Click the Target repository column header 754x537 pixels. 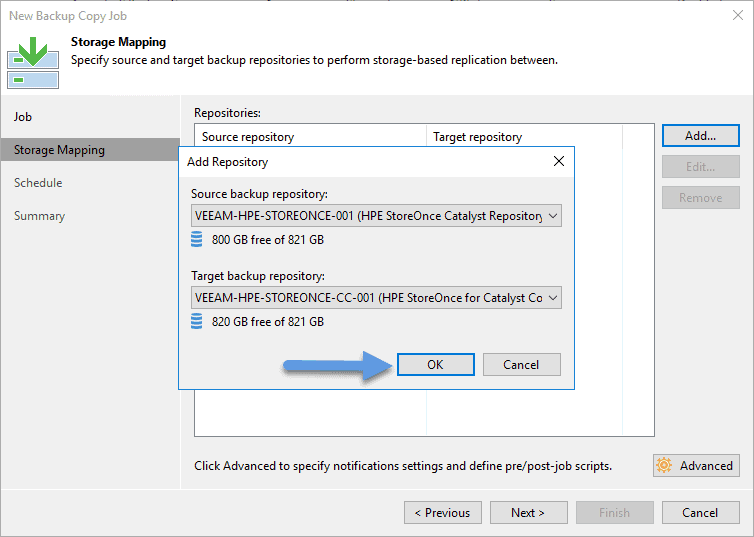point(525,137)
